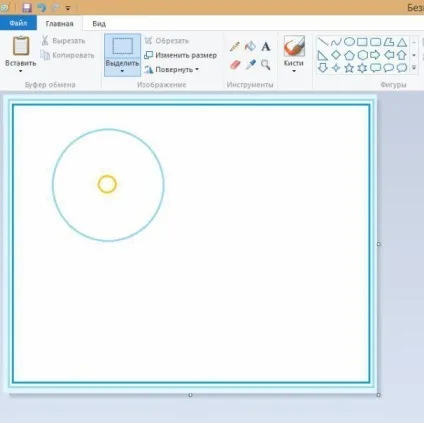Select the Magnifier tool
The image size is (424, 423).
pyautogui.click(x=266, y=65)
